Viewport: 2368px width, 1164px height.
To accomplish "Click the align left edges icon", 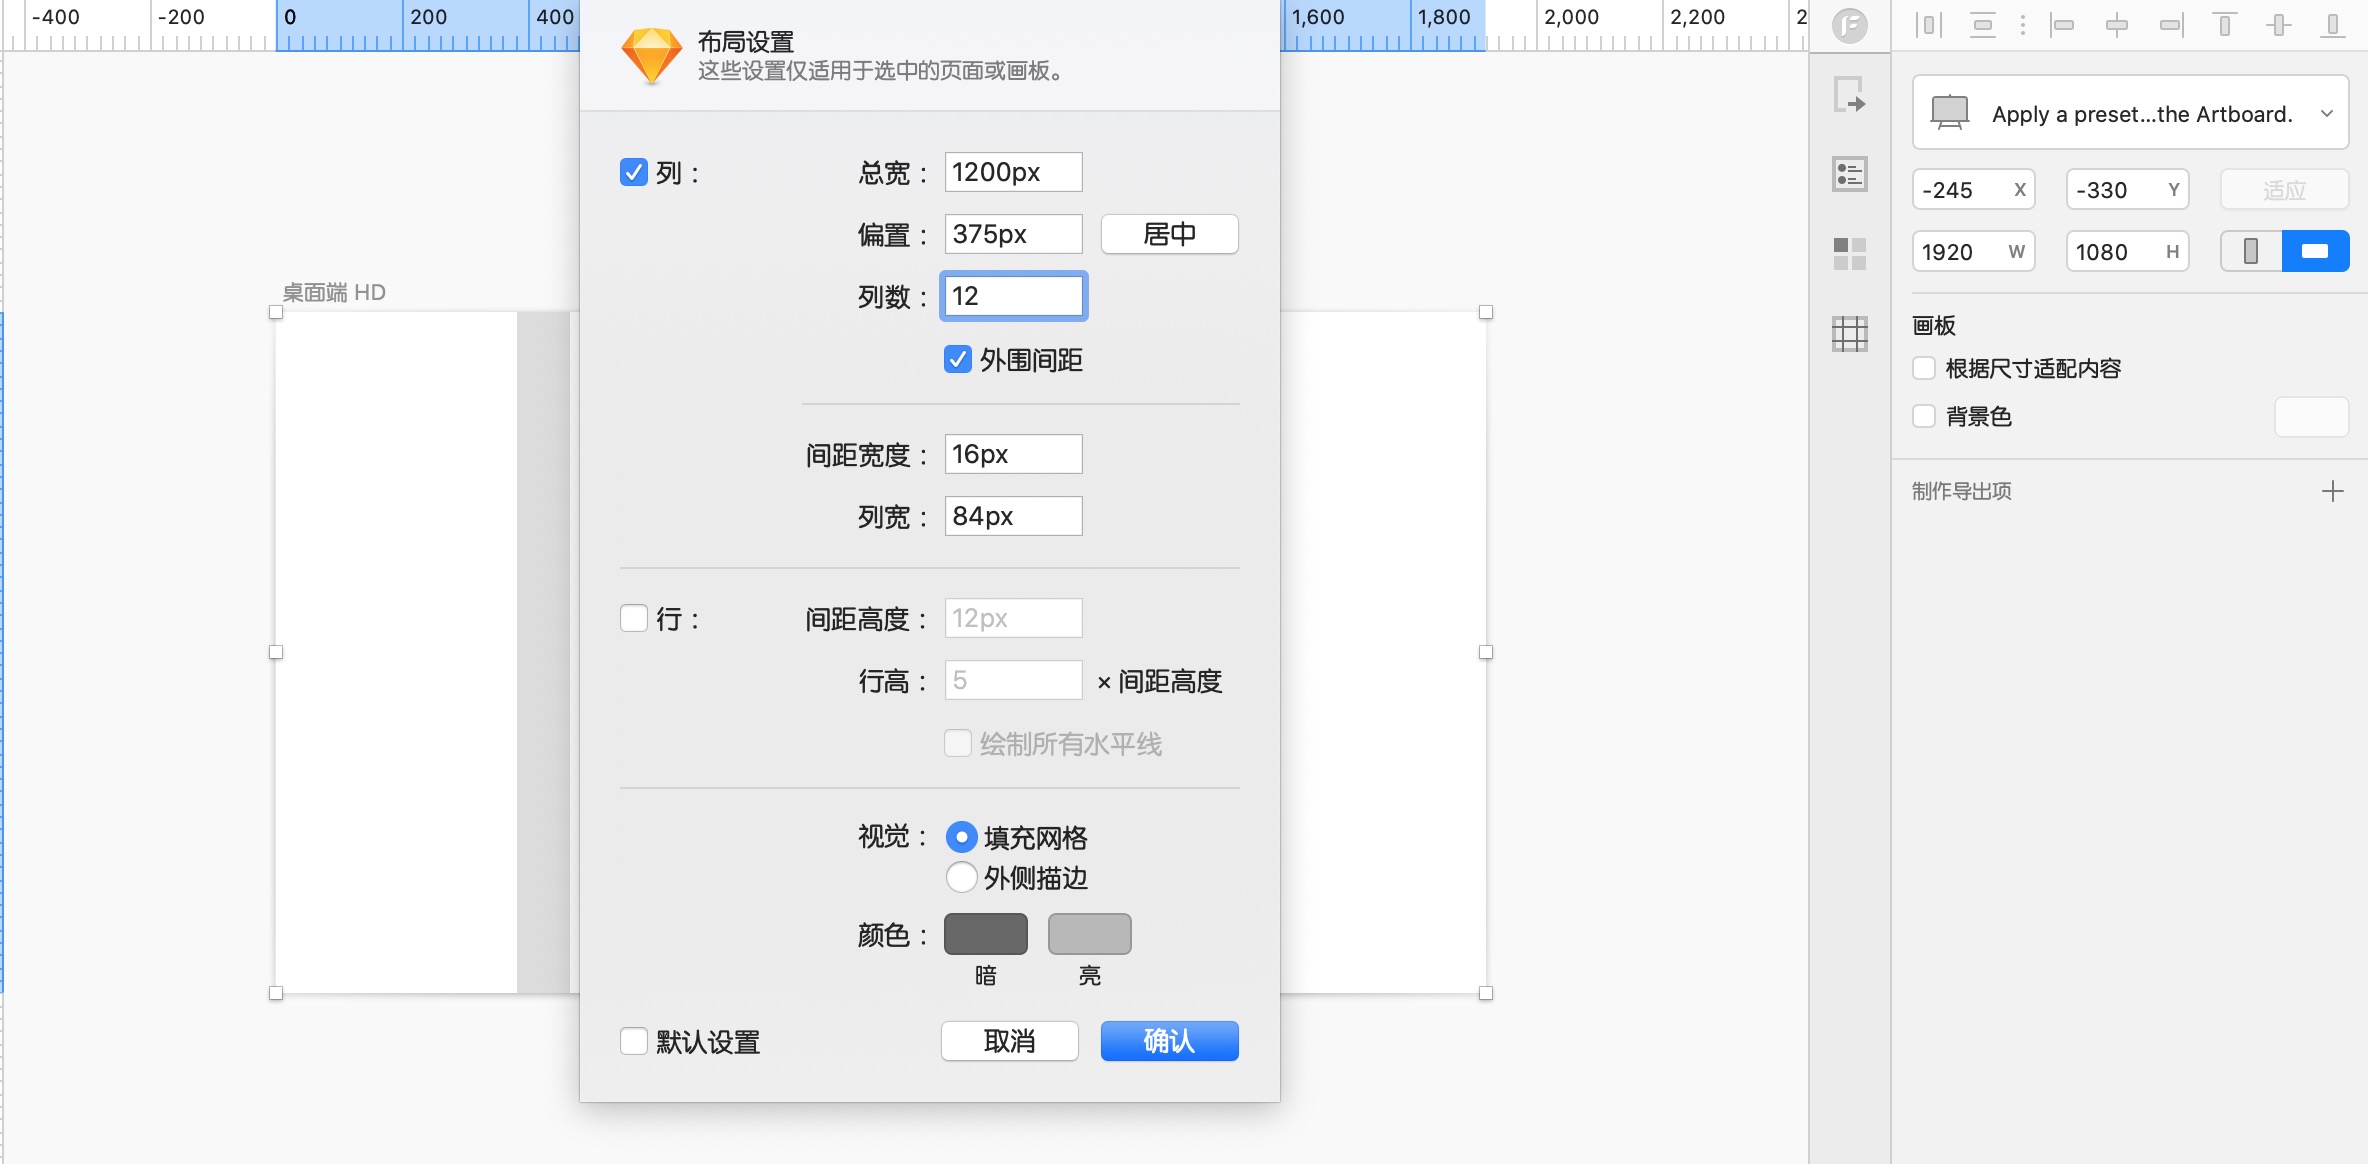I will point(2062,25).
